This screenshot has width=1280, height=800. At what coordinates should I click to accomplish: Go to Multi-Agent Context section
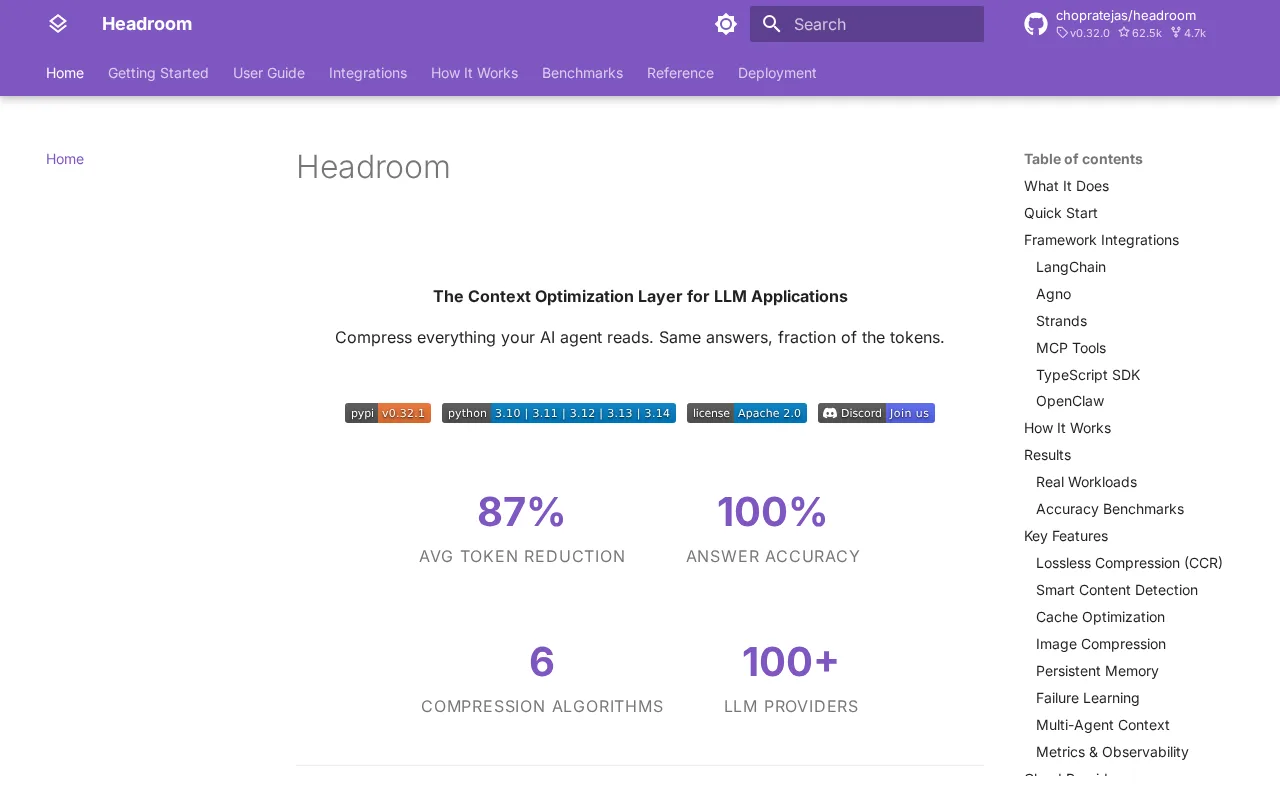click(x=1103, y=725)
